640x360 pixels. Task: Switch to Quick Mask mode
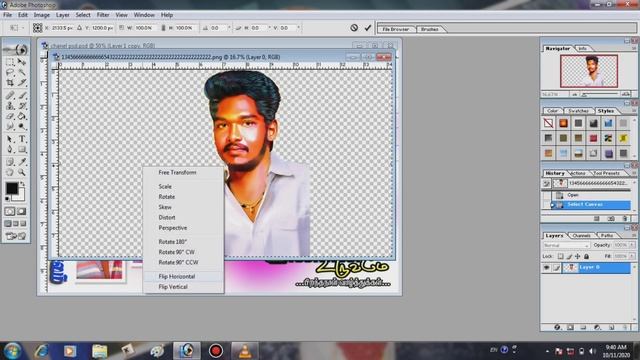[x=21, y=211]
